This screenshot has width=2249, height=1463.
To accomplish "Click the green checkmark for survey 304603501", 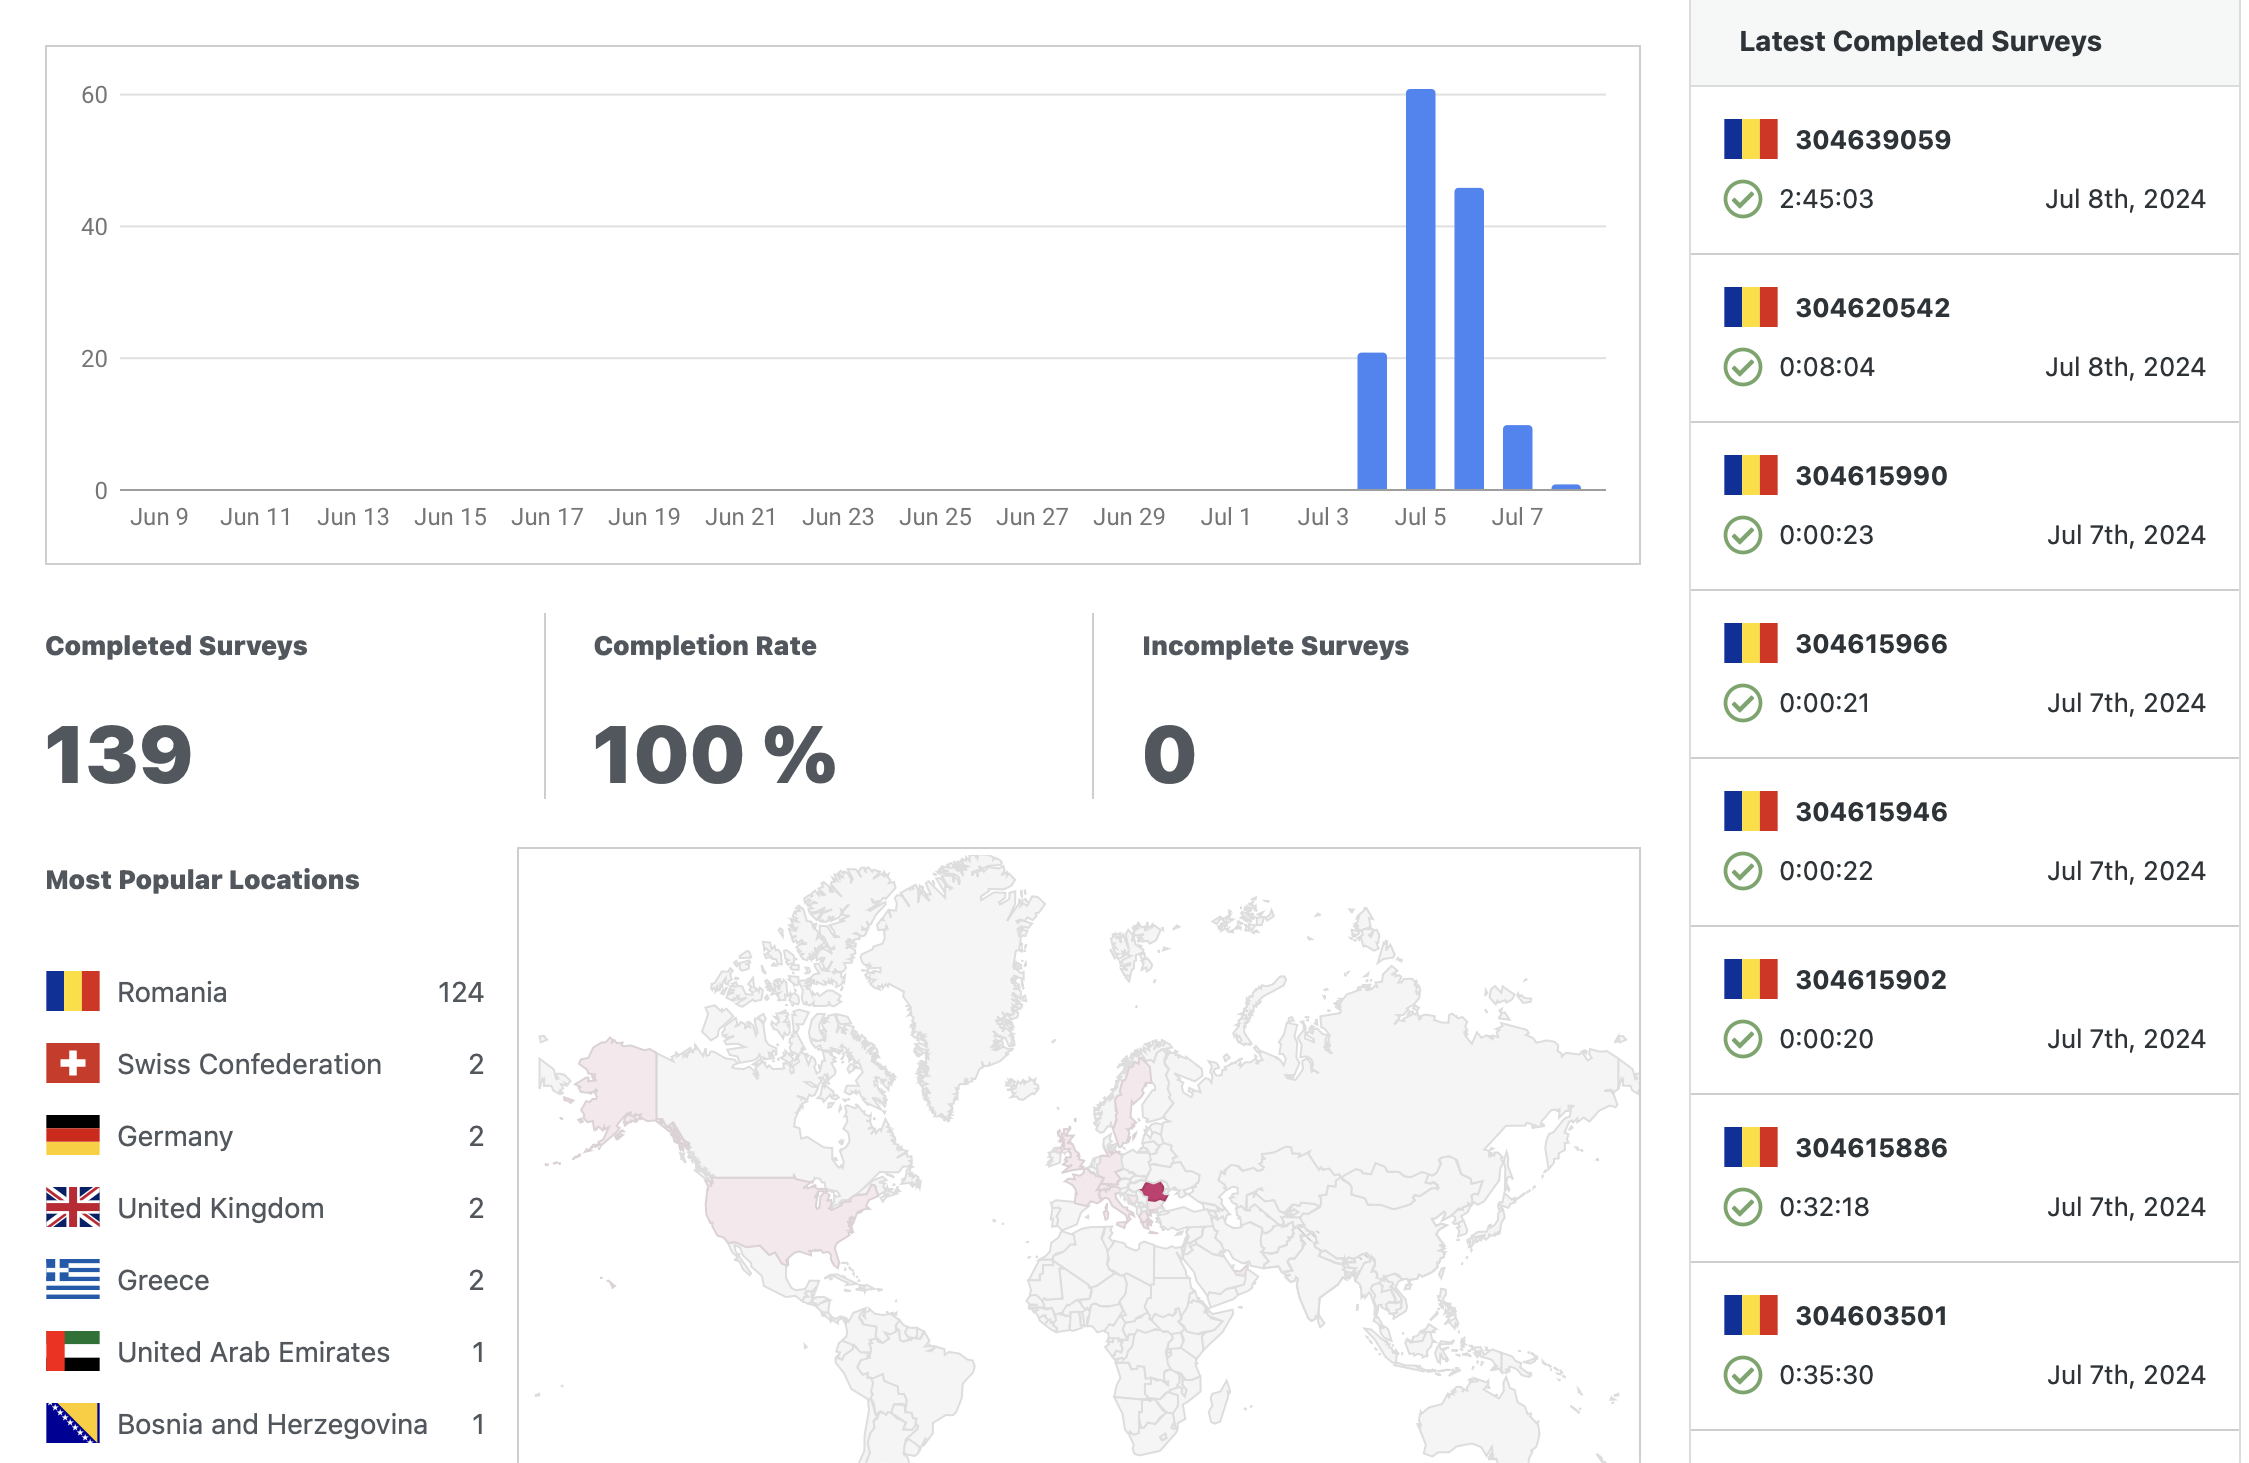I will 1742,1375.
